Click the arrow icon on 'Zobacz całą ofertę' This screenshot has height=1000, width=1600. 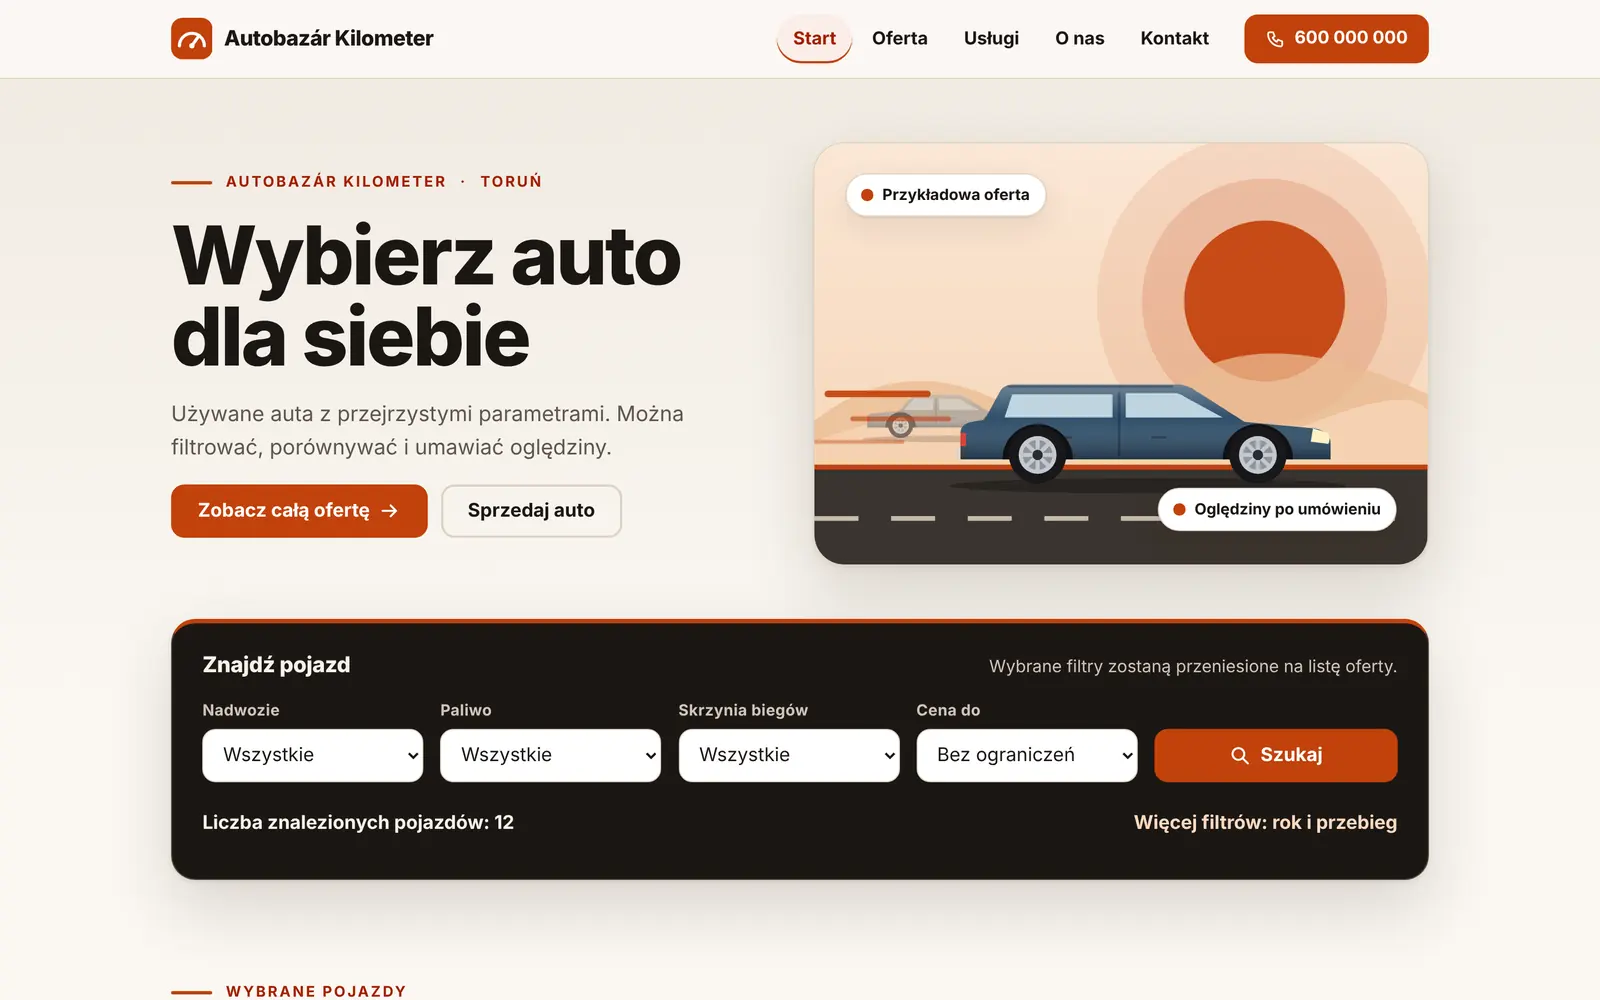point(390,511)
